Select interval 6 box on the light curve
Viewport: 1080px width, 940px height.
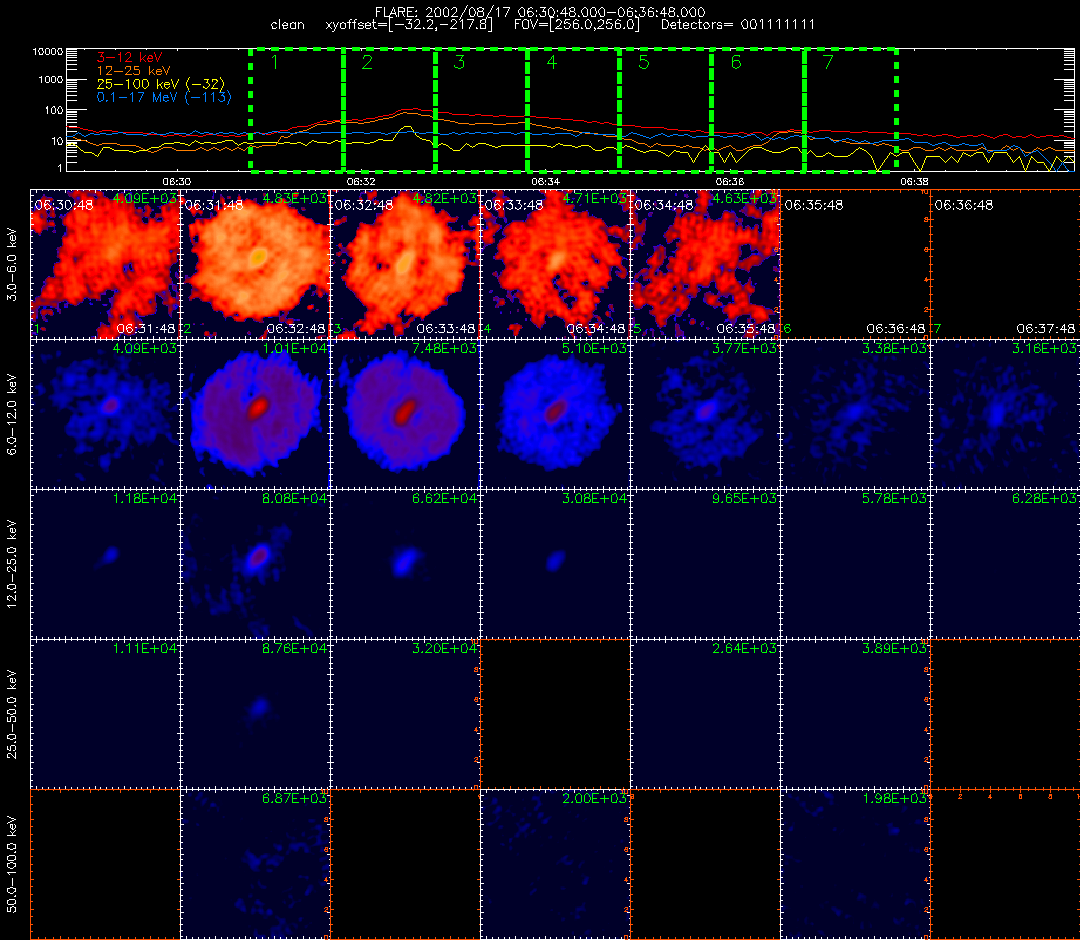pyautogui.click(x=758, y=109)
